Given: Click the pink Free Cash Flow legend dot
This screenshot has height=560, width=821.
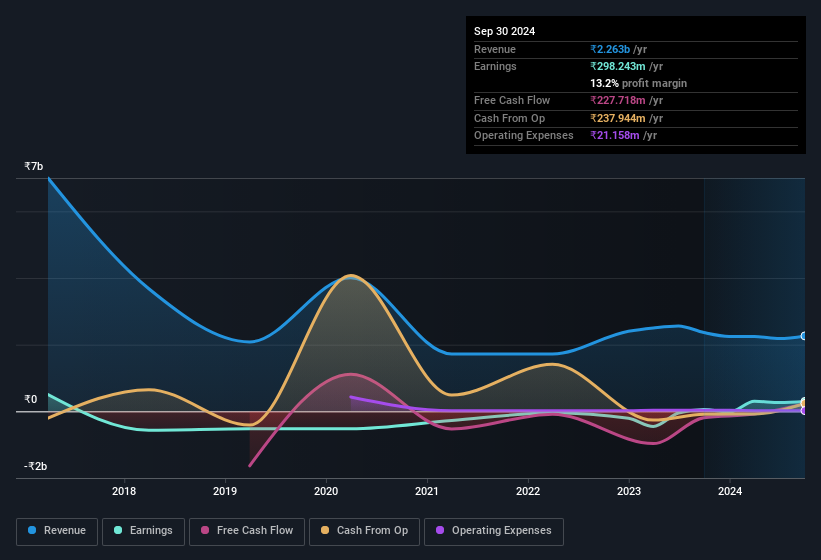Looking at the screenshot, I should [x=206, y=531].
